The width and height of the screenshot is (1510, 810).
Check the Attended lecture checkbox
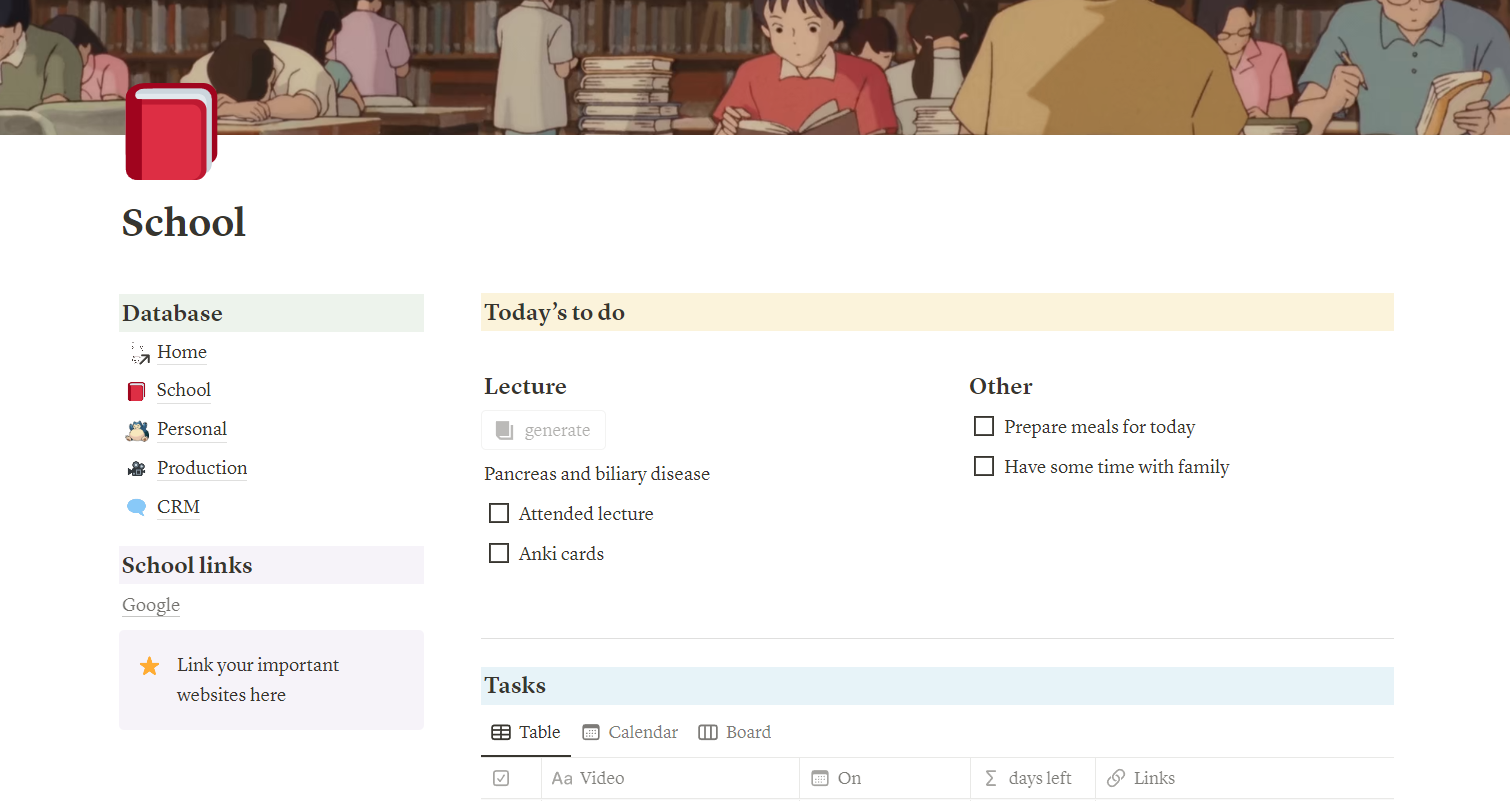(499, 512)
